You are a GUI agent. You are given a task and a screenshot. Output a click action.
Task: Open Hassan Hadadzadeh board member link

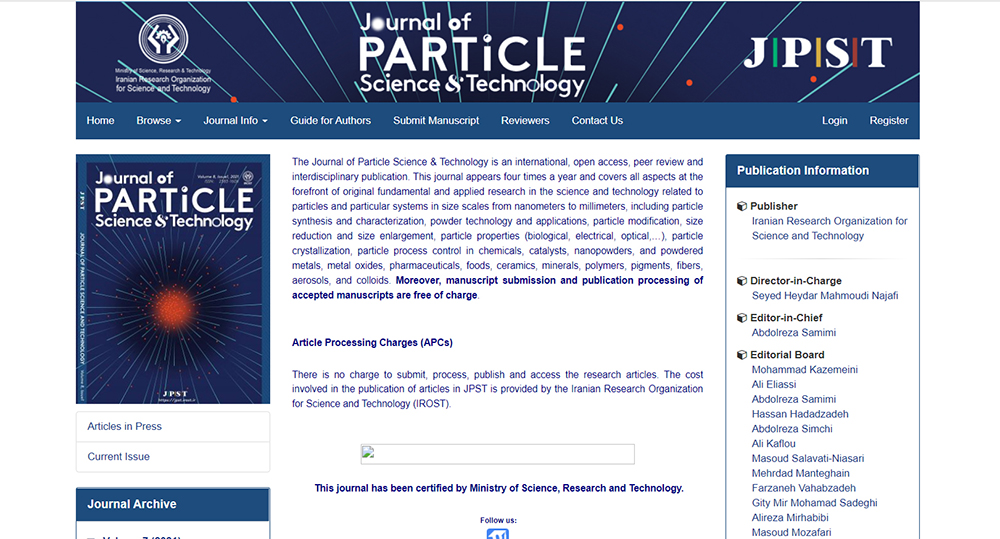(x=800, y=414)
